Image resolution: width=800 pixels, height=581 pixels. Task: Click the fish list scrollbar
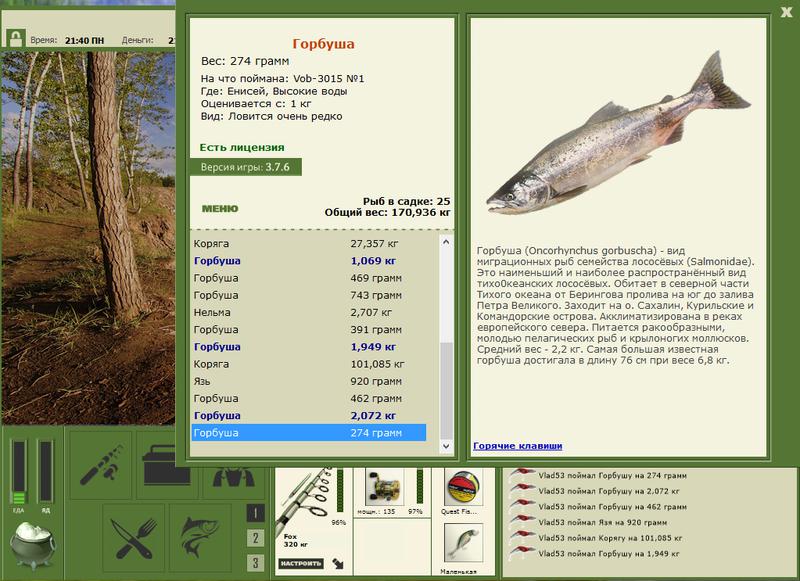tap(446, 340)
